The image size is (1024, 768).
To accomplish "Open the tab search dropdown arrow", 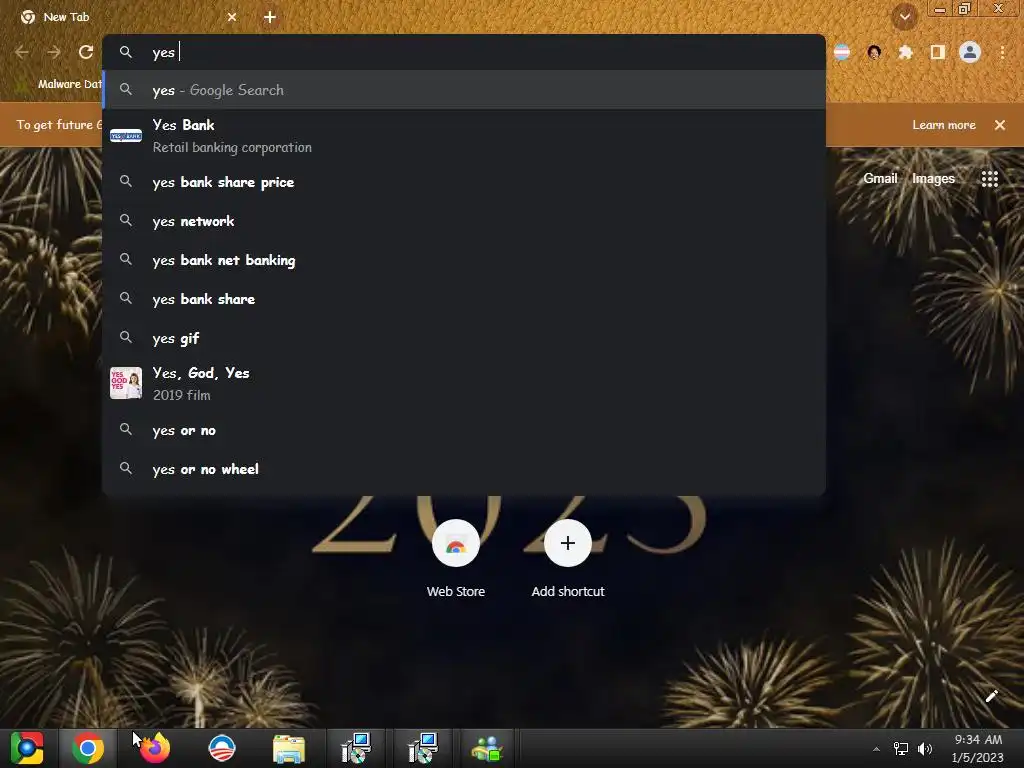I will (904, 17).
